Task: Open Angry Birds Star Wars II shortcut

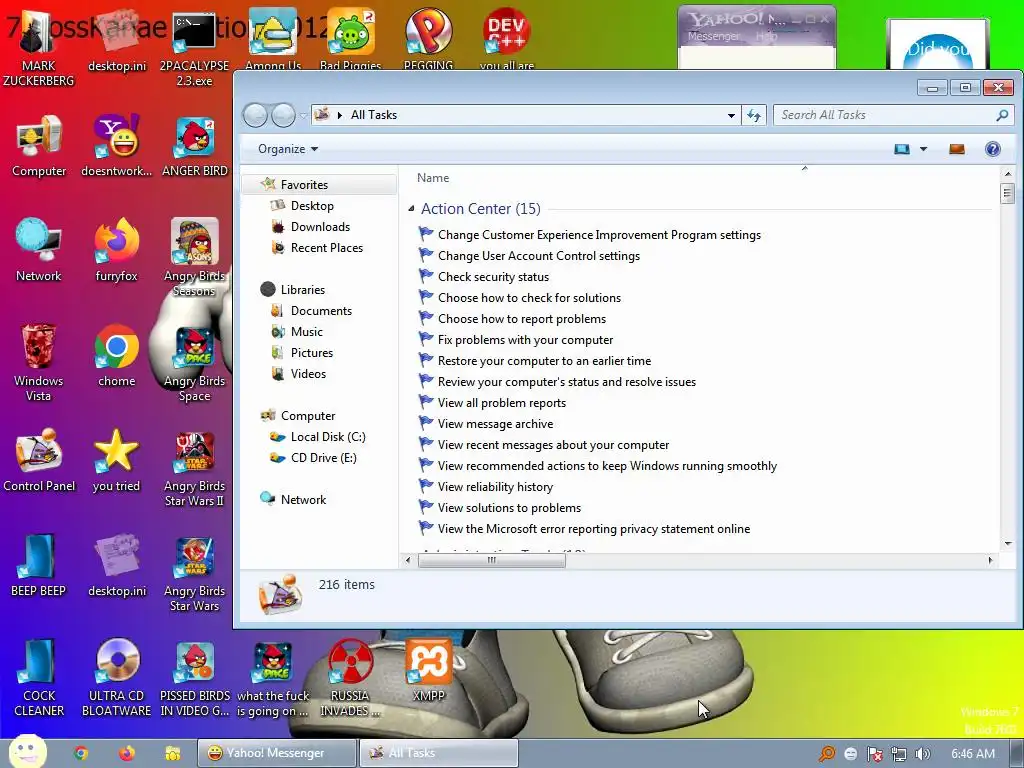Action: (195, 468)
